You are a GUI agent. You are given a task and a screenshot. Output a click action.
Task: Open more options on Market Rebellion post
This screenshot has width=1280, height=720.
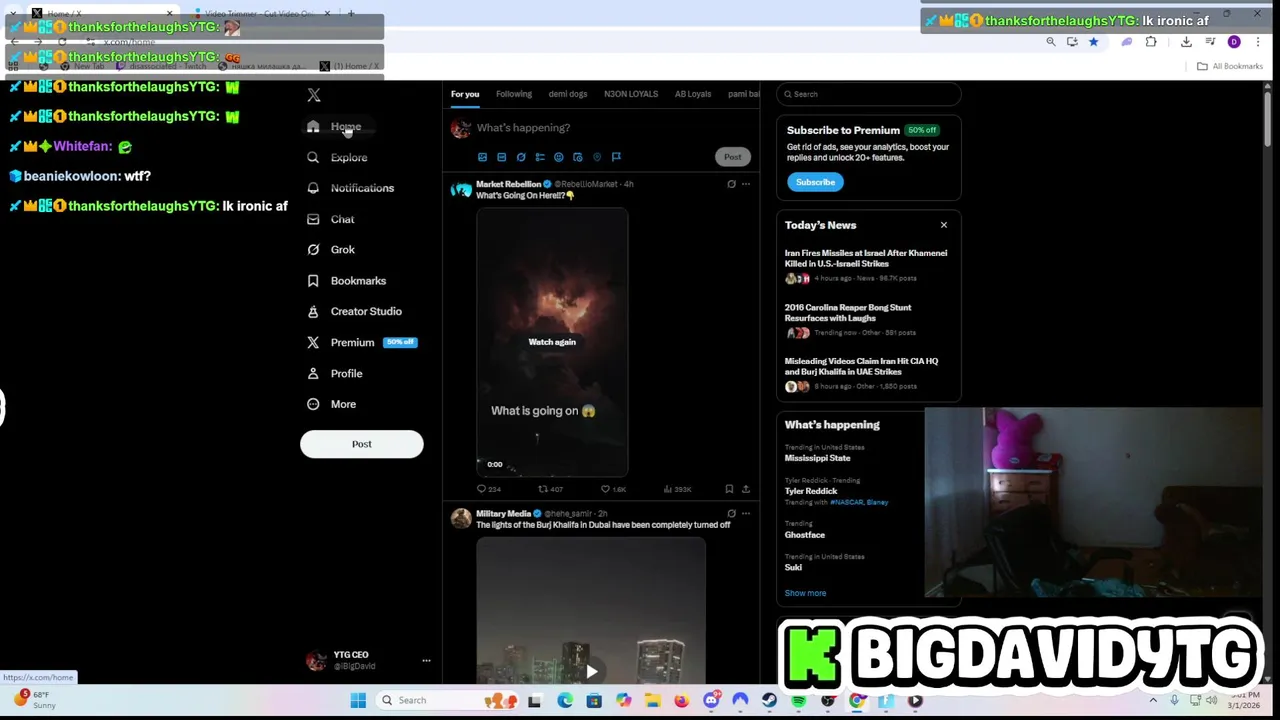(x=746, y=184)
